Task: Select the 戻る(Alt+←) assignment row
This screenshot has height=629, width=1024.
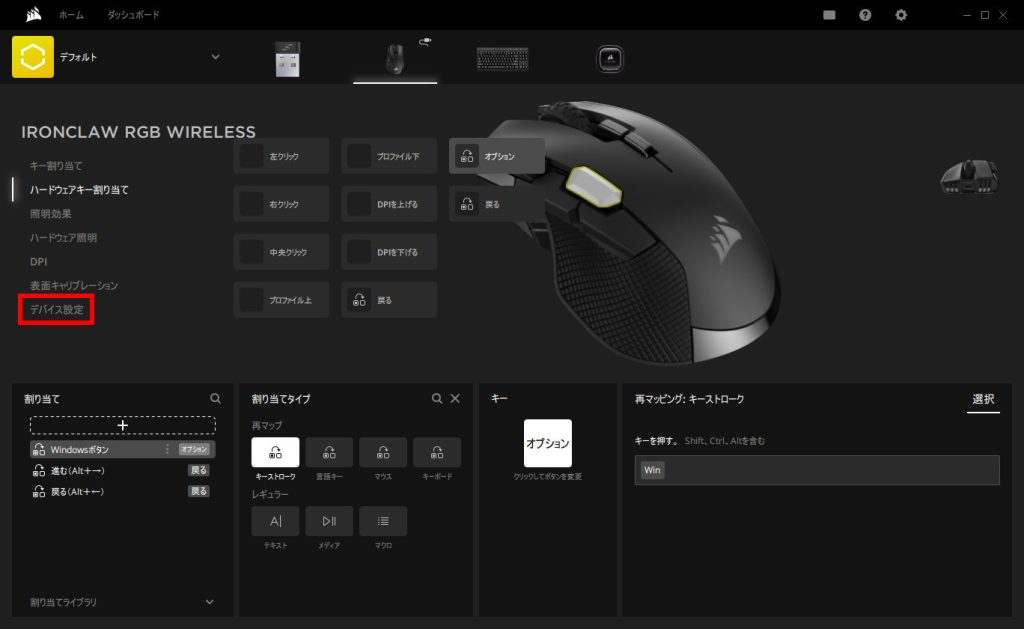Action: click(x=123, y=492)
